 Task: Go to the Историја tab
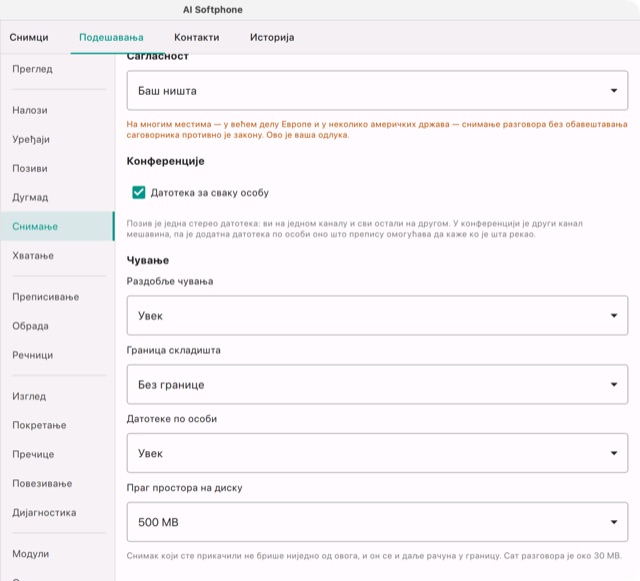[272, 37]
